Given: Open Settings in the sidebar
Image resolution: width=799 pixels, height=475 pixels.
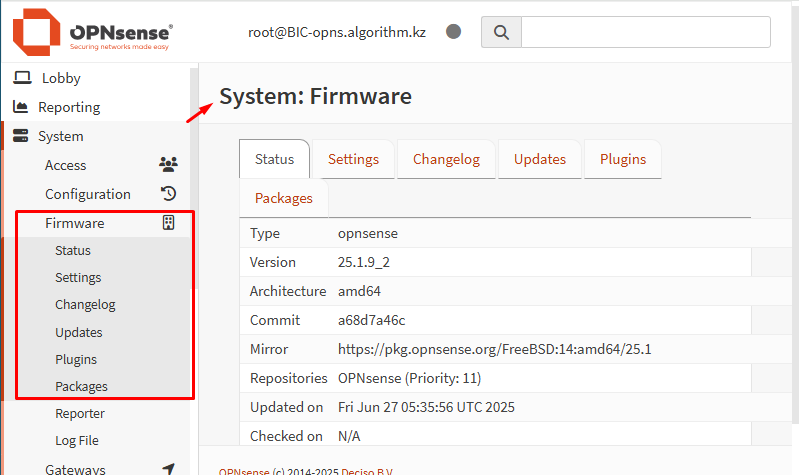Looking at the screenshot, I should (x=78, y=277).
